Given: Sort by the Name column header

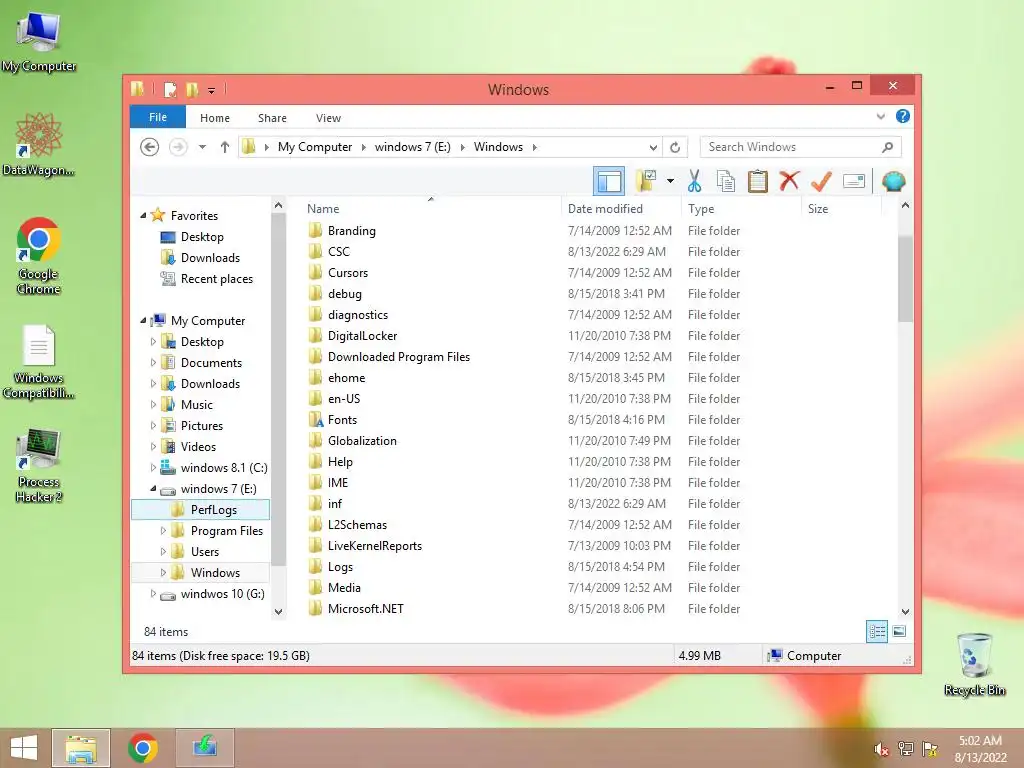Looking at the screenshot, I should pyautogui.click(x=430, y=208).
